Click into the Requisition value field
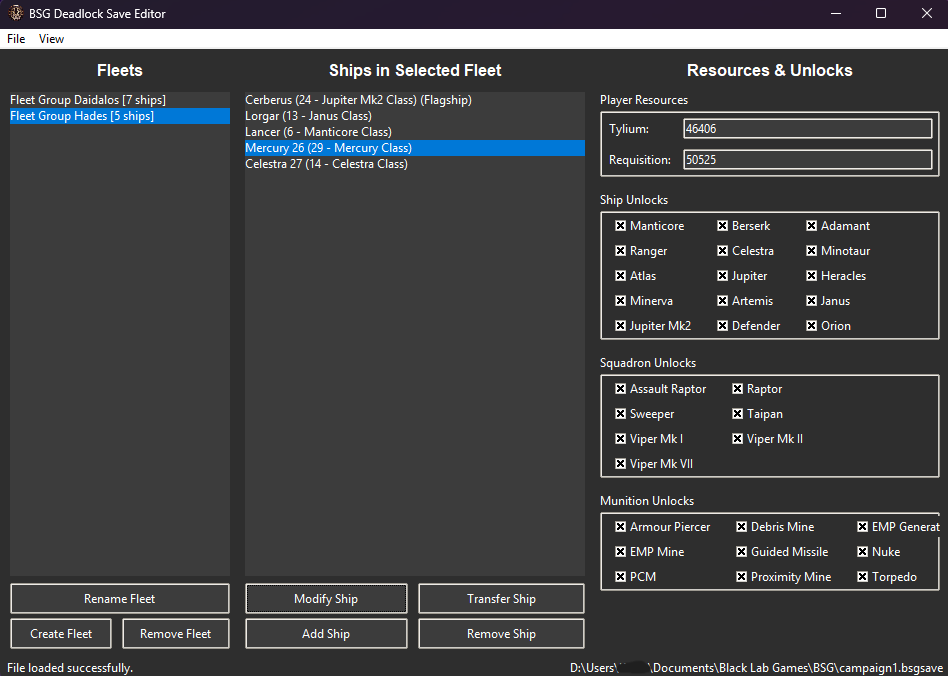Image resolution: width=948 pixels, height=676 pixels. [808, 160]
